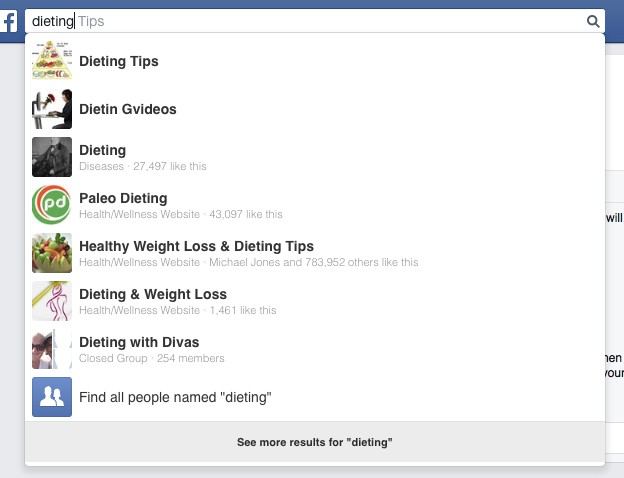Screen dimensions: 624x478
Task: Click the Dieting & Weight Loss thumbnail
Action: point(52,301)
